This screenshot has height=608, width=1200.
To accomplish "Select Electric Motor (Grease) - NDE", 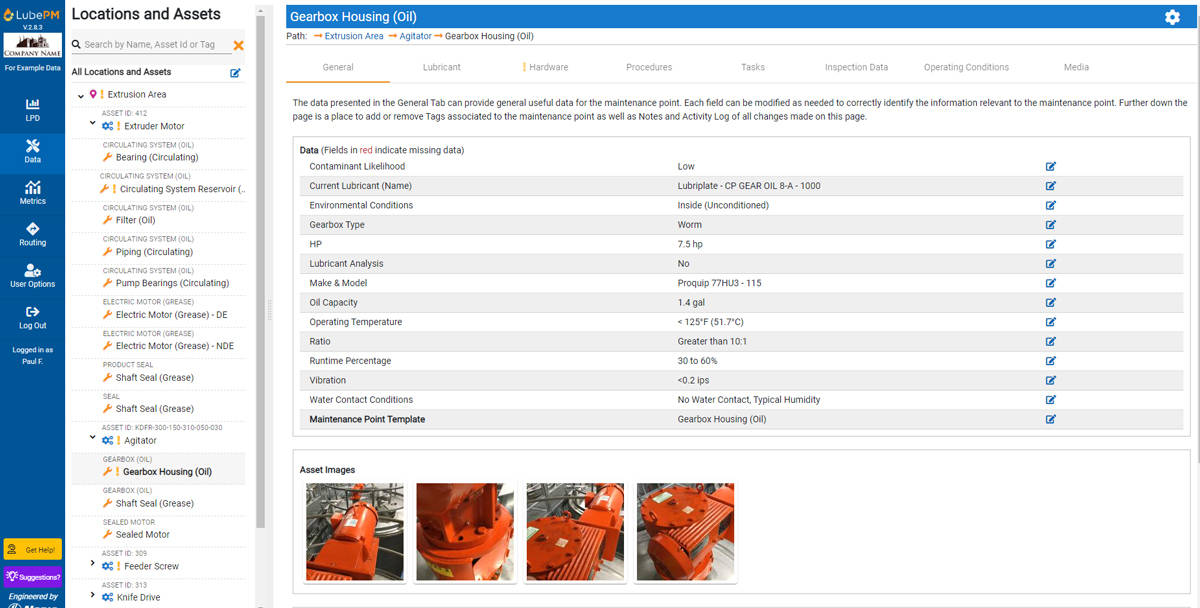I will point(175,346).
